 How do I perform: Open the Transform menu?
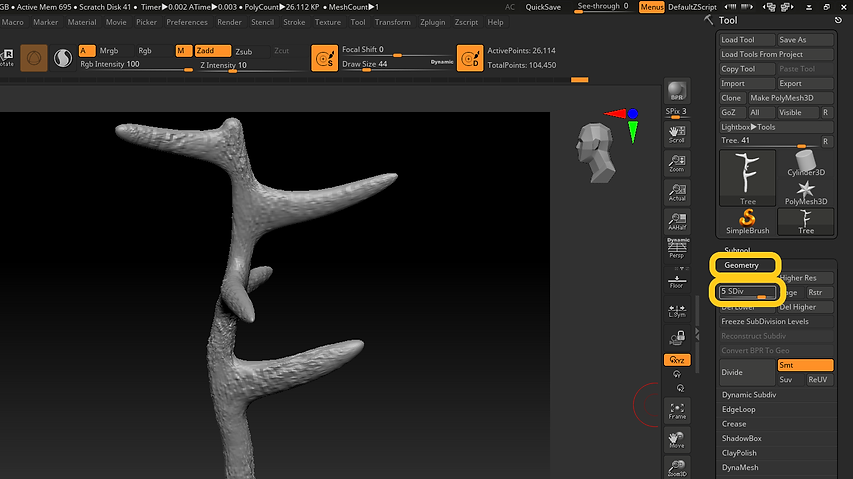(x=392, y=22)
